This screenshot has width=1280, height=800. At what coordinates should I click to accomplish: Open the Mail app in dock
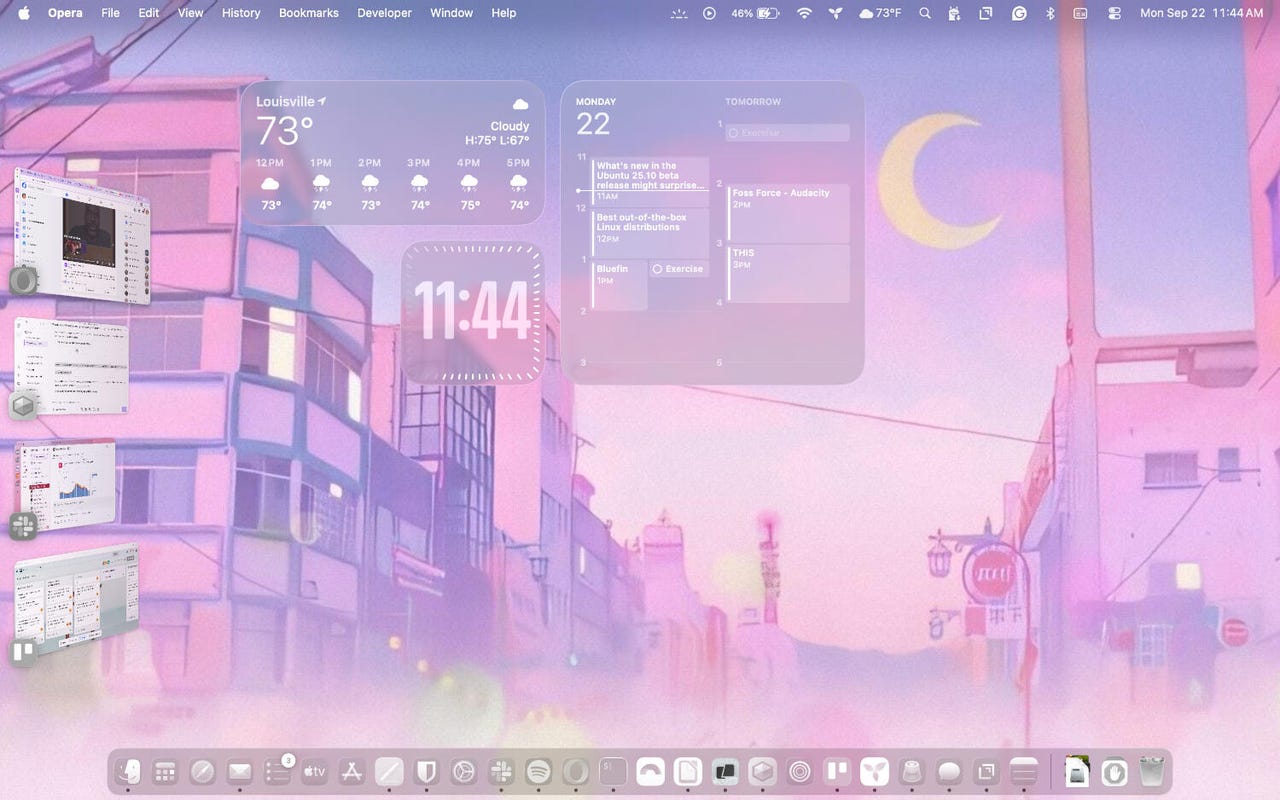[x=239, y=771]
